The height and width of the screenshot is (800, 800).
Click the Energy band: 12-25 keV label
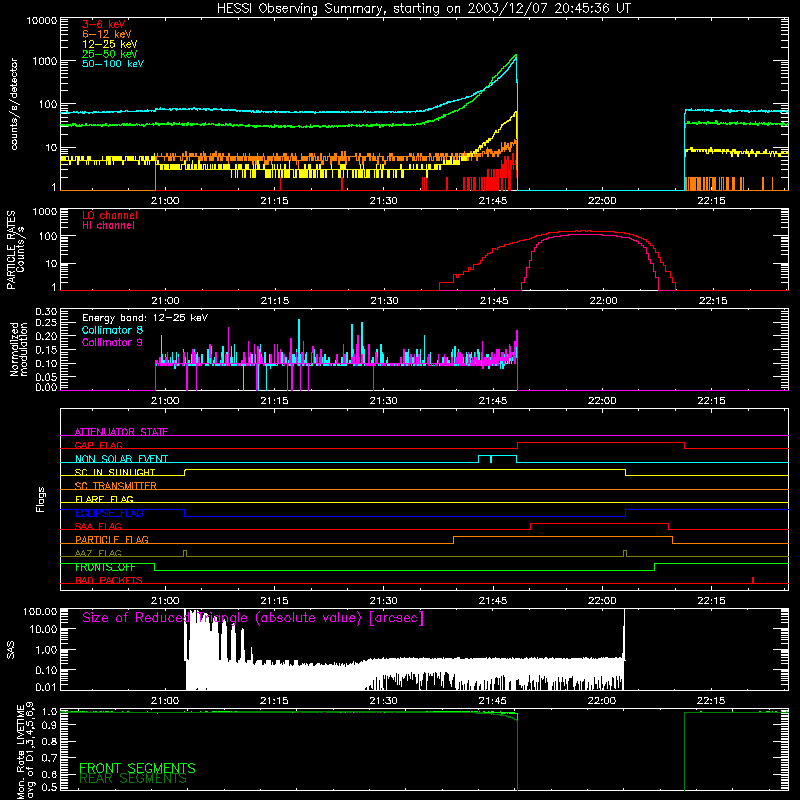pyautogui.click(x=145, y=318)
